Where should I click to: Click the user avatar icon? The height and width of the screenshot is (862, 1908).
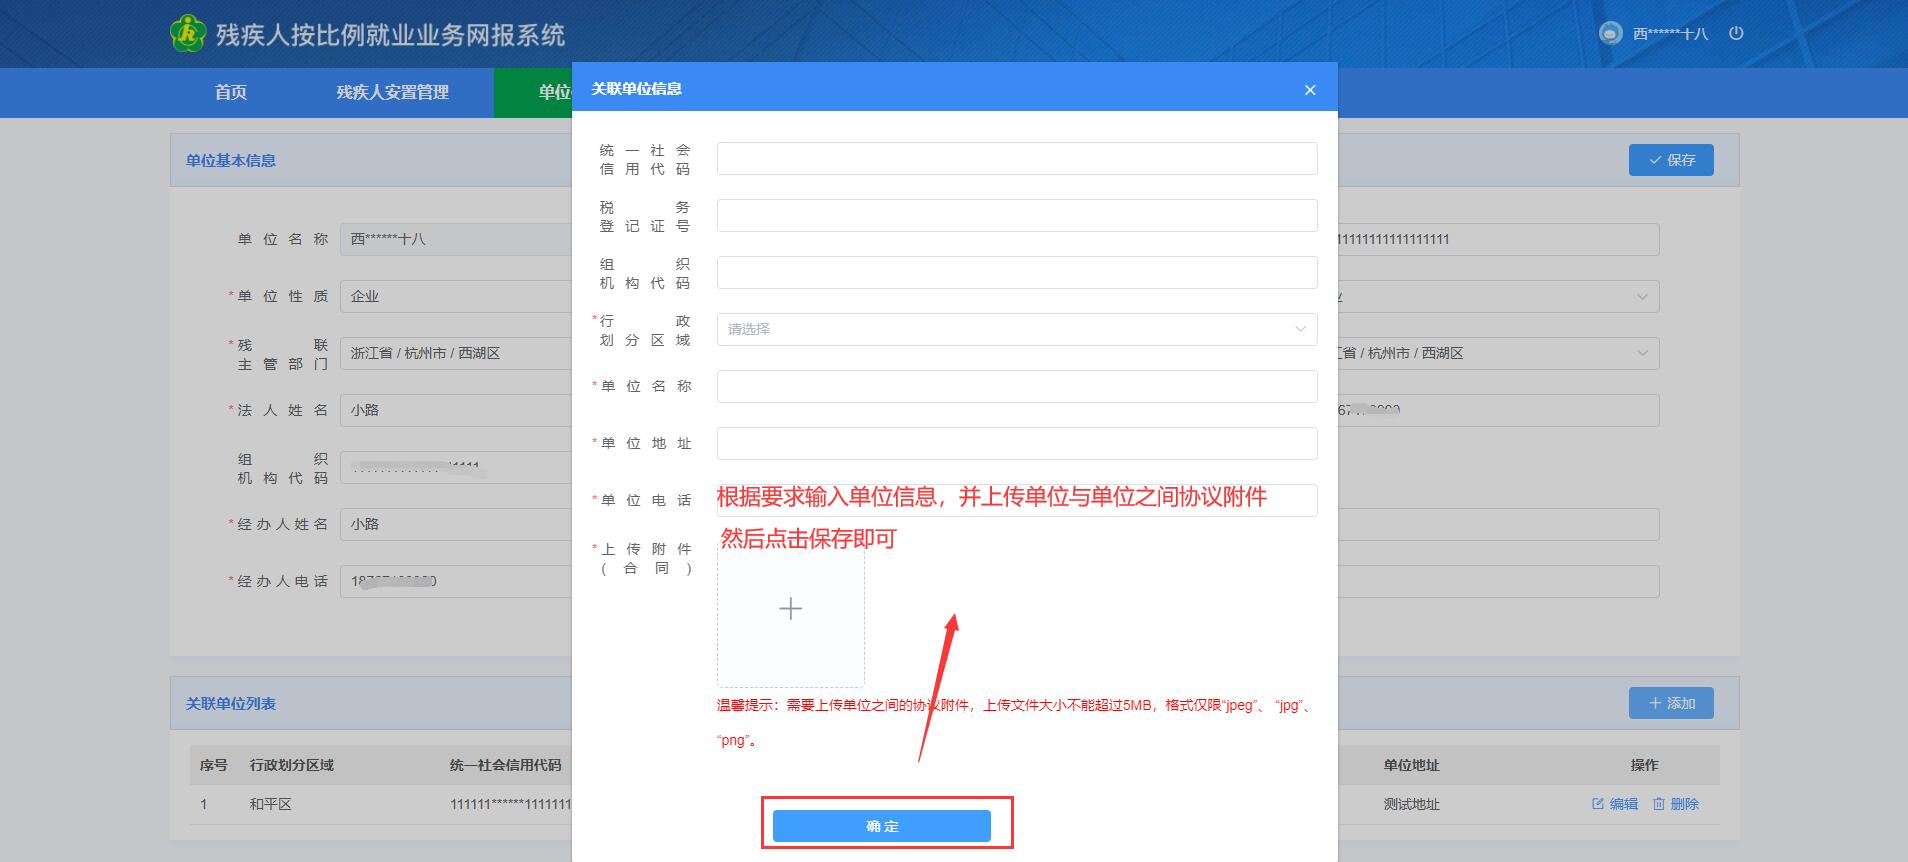click(1610, 33)
